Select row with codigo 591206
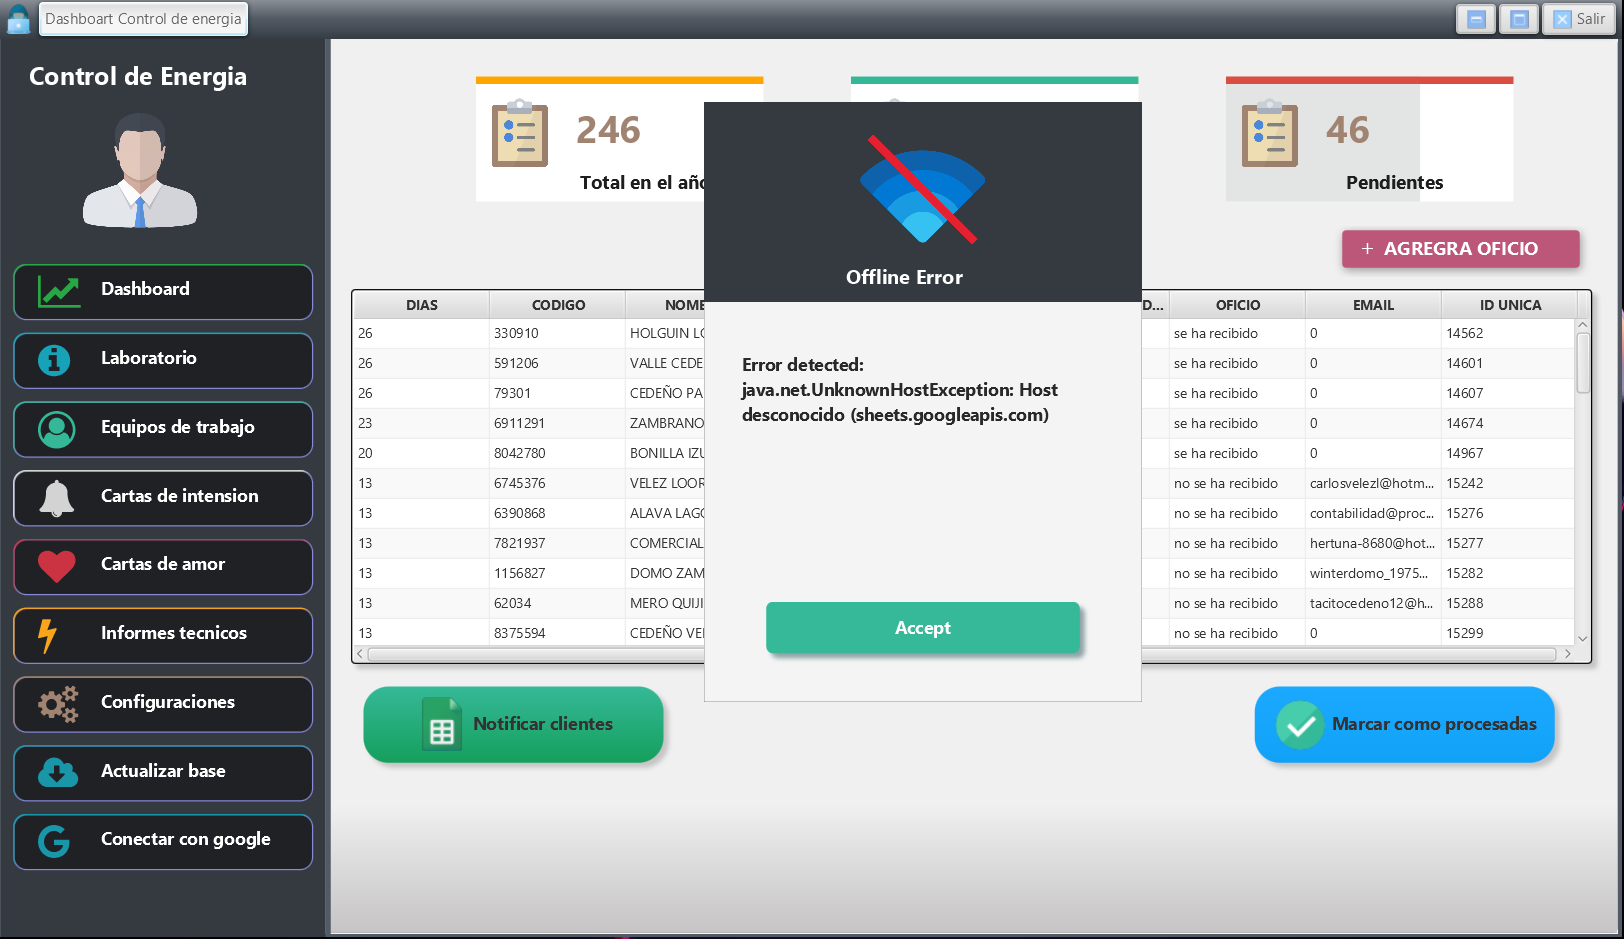The width and height of the screenshot is (1624, 939). pyautogui.click(x=965, y=364)
